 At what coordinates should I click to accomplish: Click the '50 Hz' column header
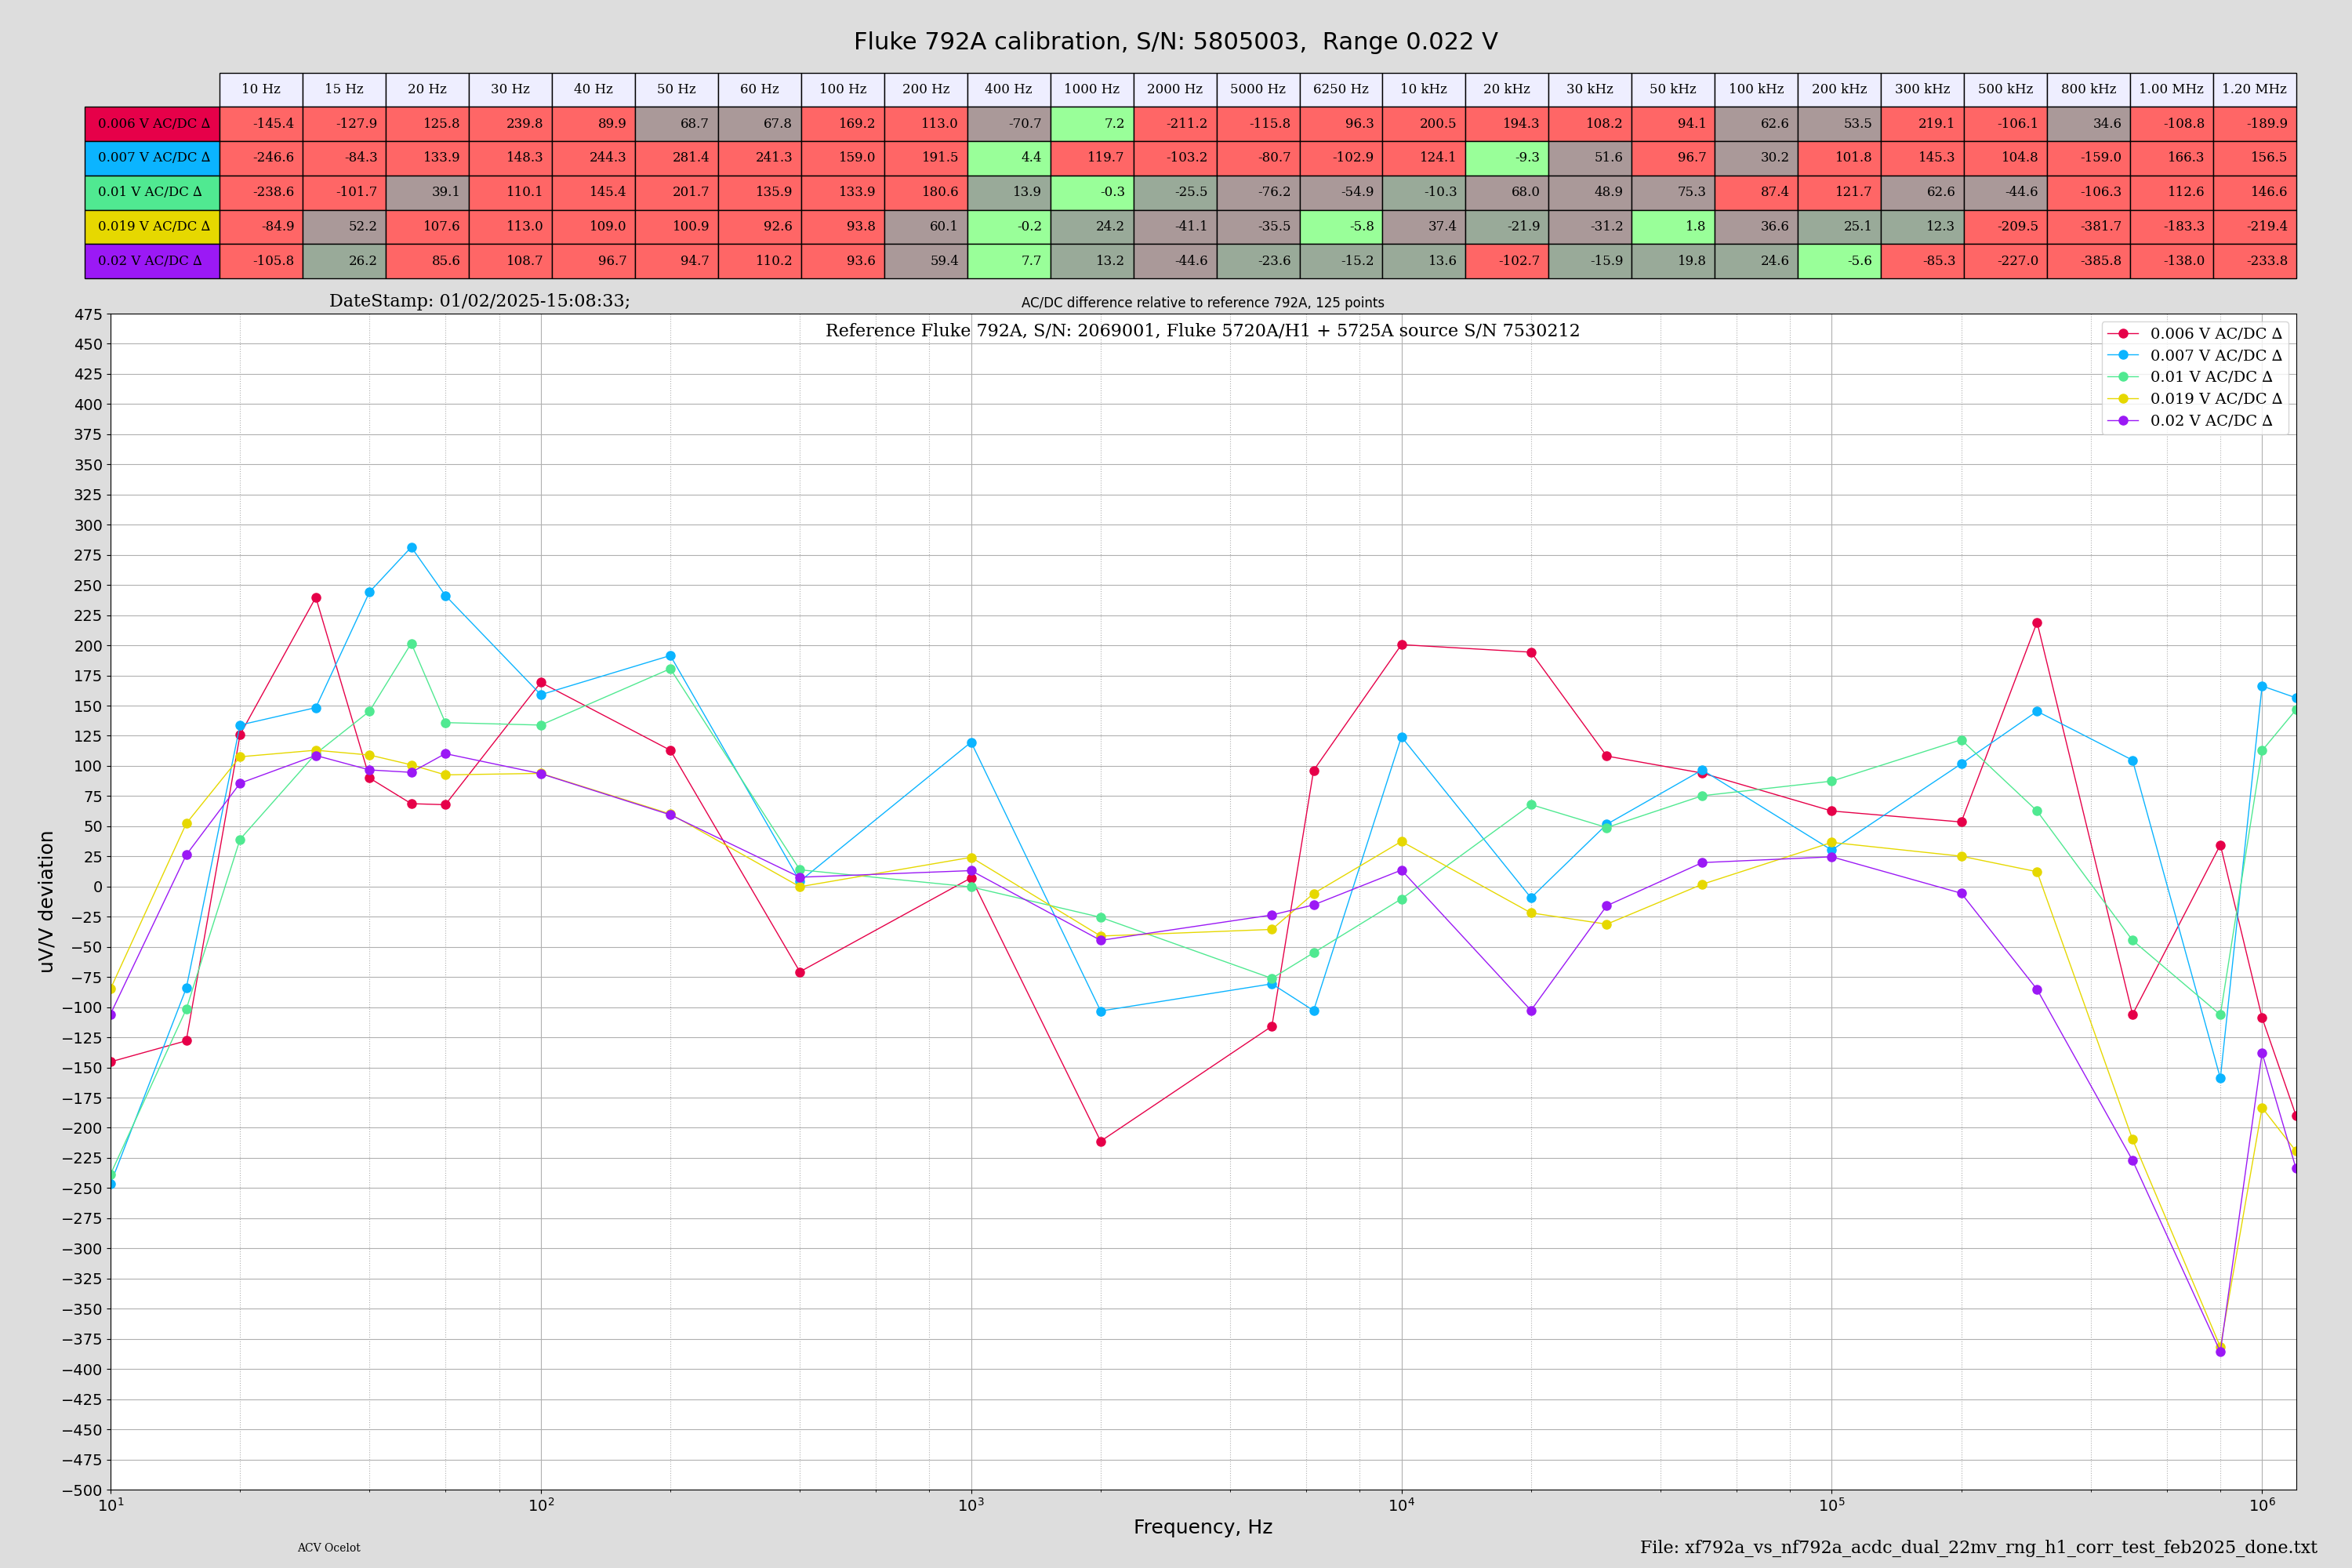pyautogui.click(x=677, y=90)
